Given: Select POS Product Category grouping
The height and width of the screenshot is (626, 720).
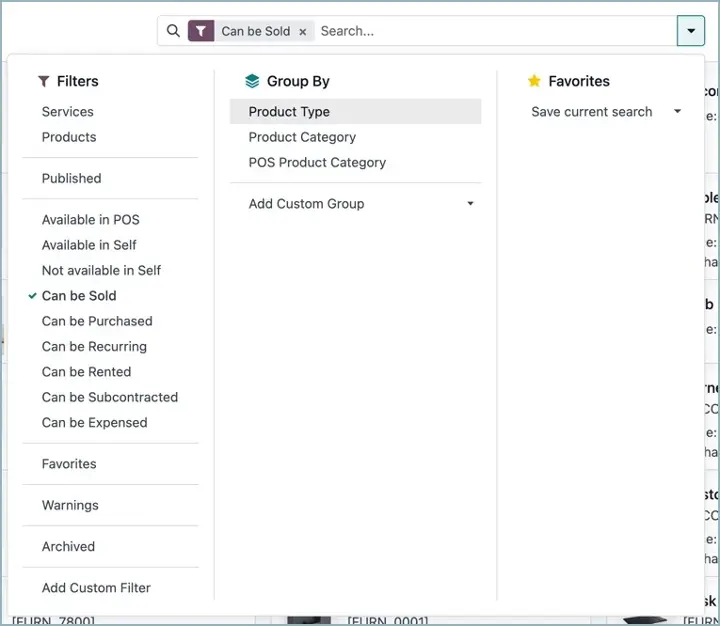Looking at the screenshot, I should [x=317, y=162].
